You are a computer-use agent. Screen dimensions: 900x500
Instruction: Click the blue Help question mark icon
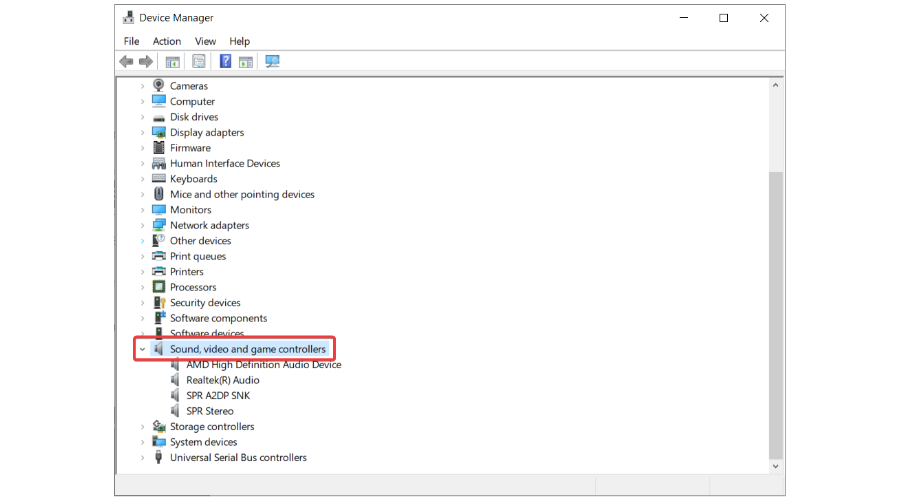(226, 61)
